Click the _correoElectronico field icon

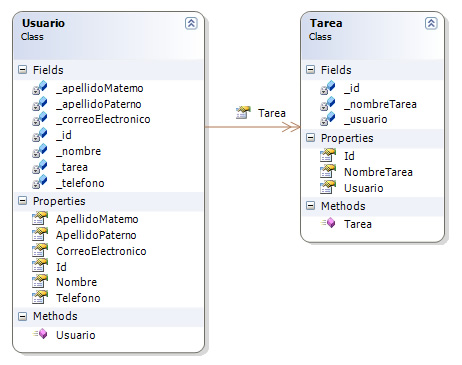(x=40, y=119)
